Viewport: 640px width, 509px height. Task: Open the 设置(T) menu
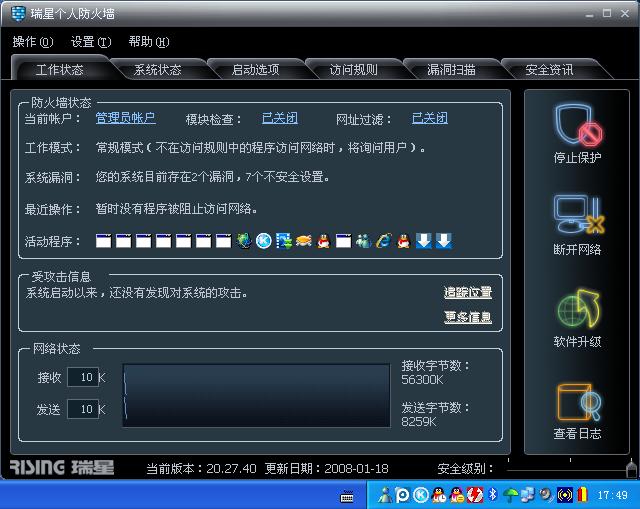click(91, 42)
